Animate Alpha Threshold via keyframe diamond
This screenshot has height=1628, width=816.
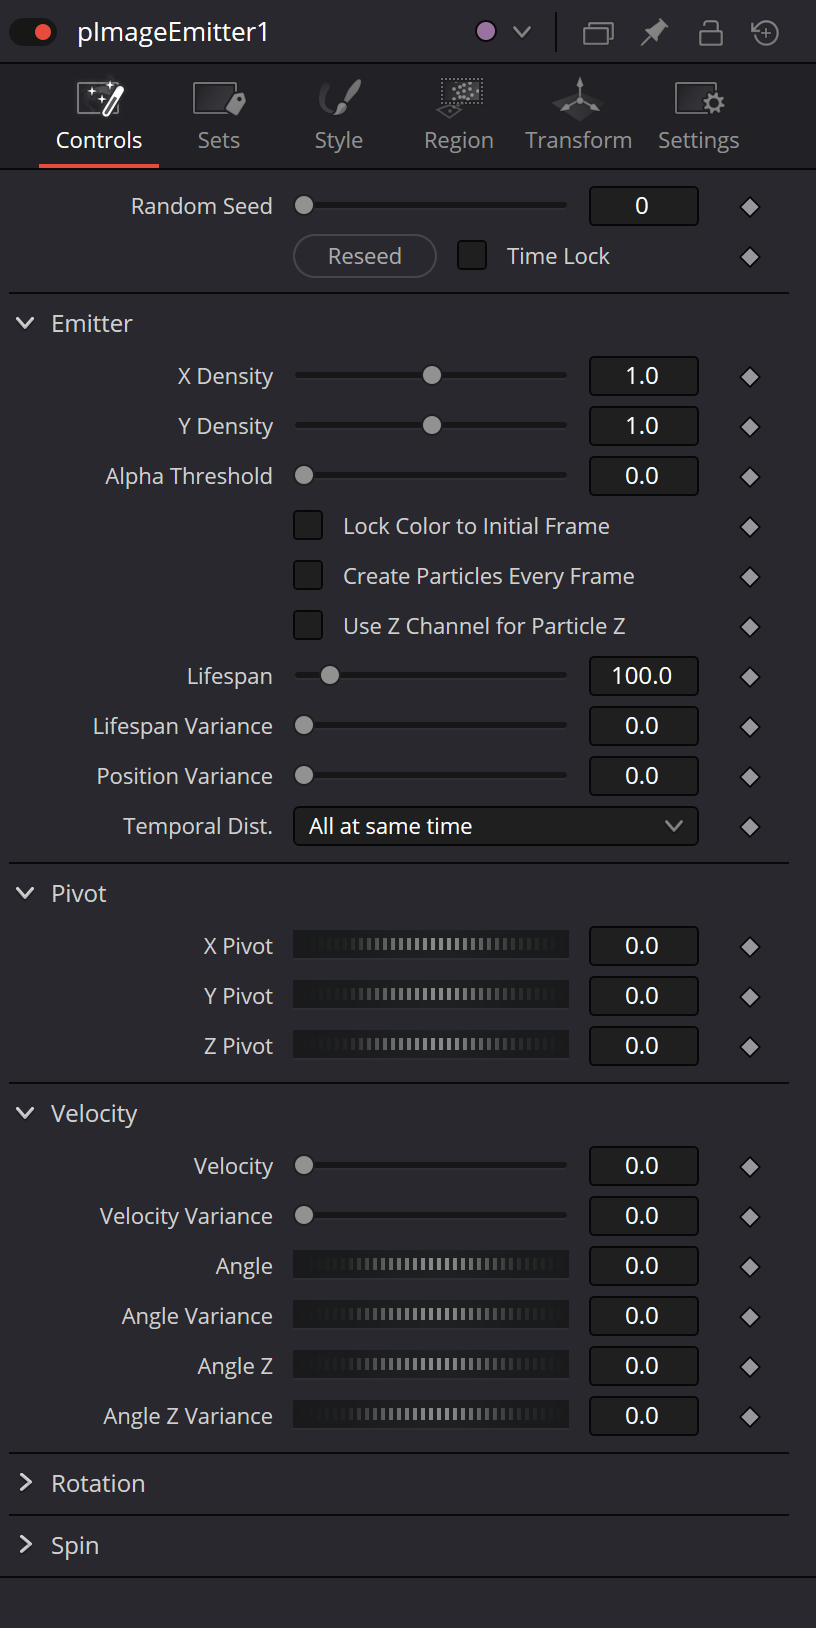pos(750,477)
